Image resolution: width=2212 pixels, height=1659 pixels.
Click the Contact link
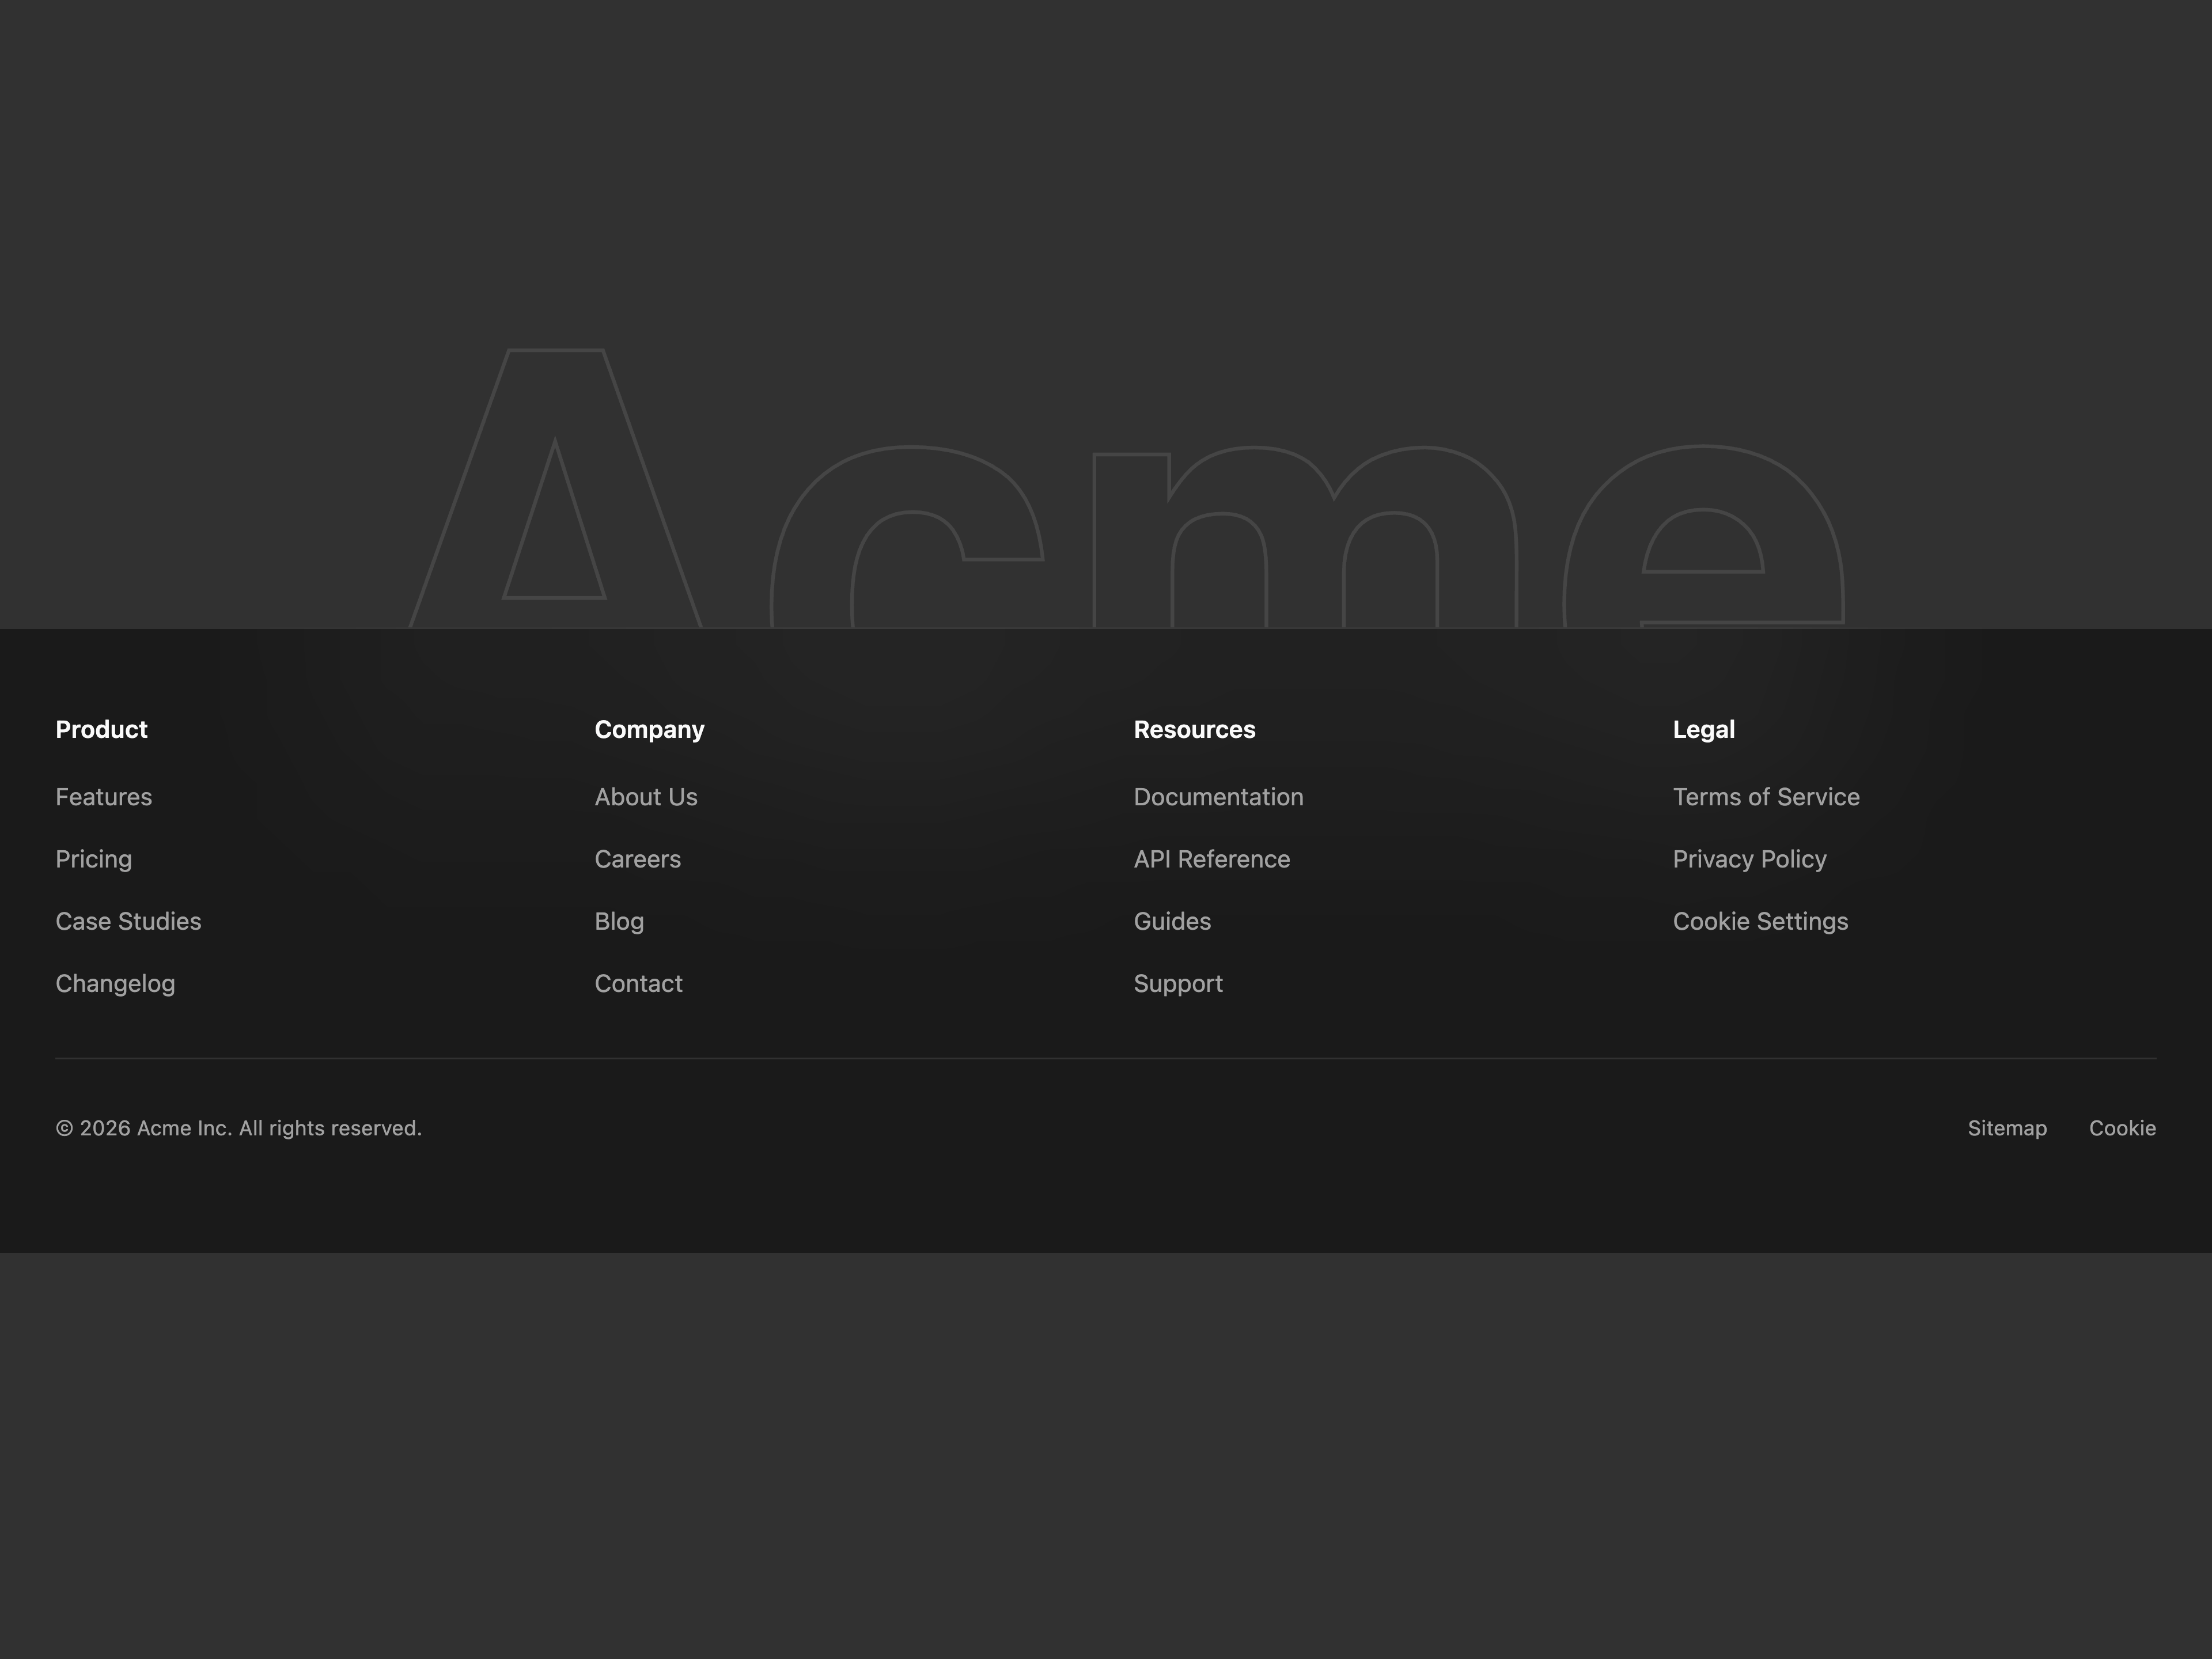point(639,983)
